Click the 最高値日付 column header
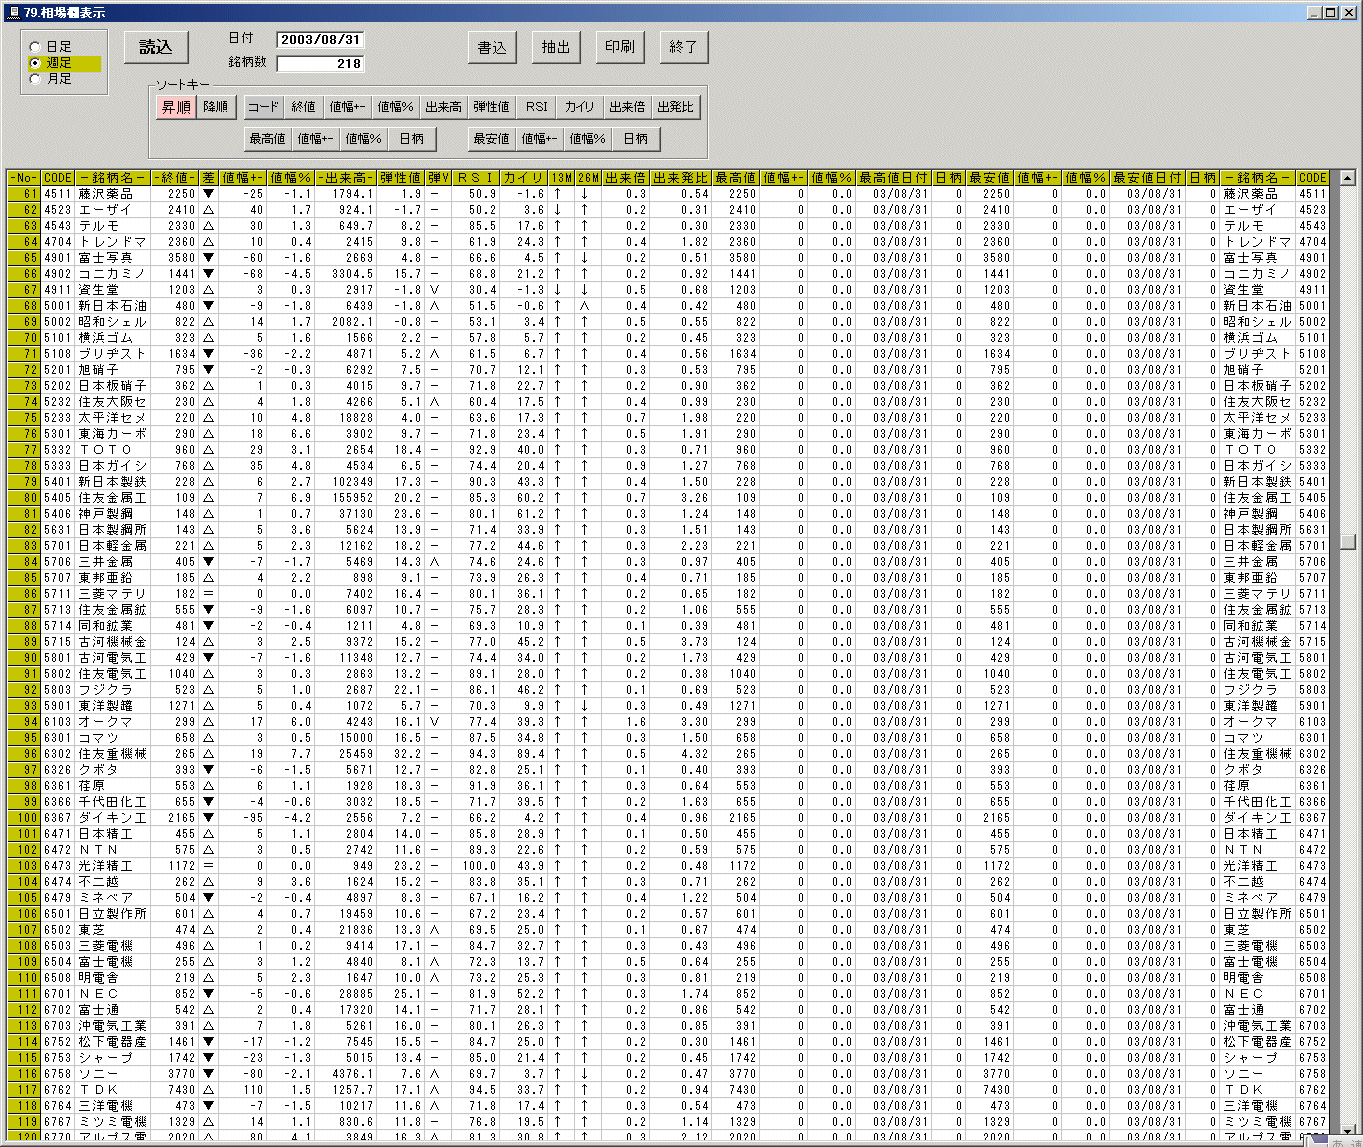Screen dimensions: 1363x1147 894,178
